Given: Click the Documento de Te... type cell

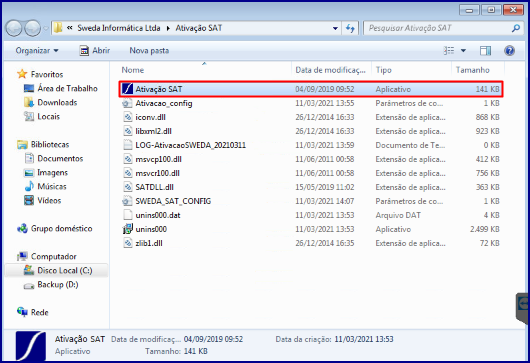Looking at the screenshot, I should (410, 145).
